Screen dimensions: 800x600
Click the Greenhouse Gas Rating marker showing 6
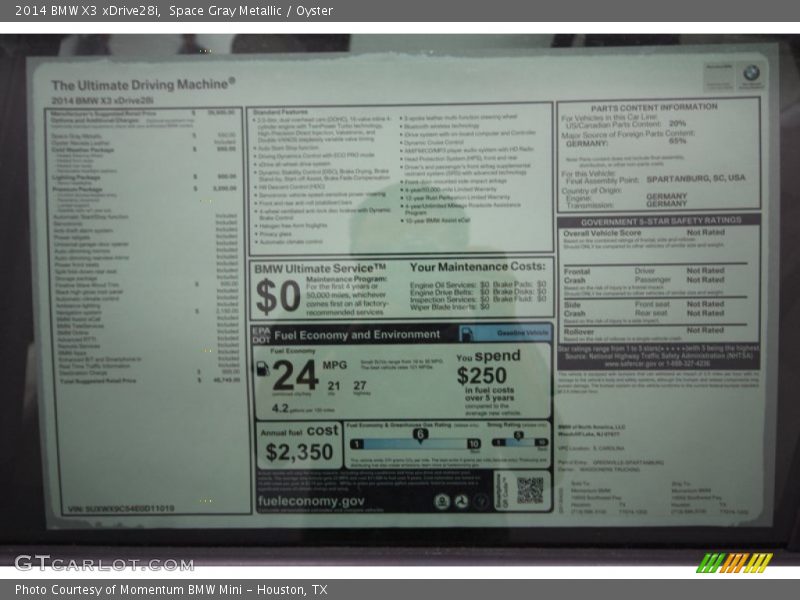coord(420,434)
